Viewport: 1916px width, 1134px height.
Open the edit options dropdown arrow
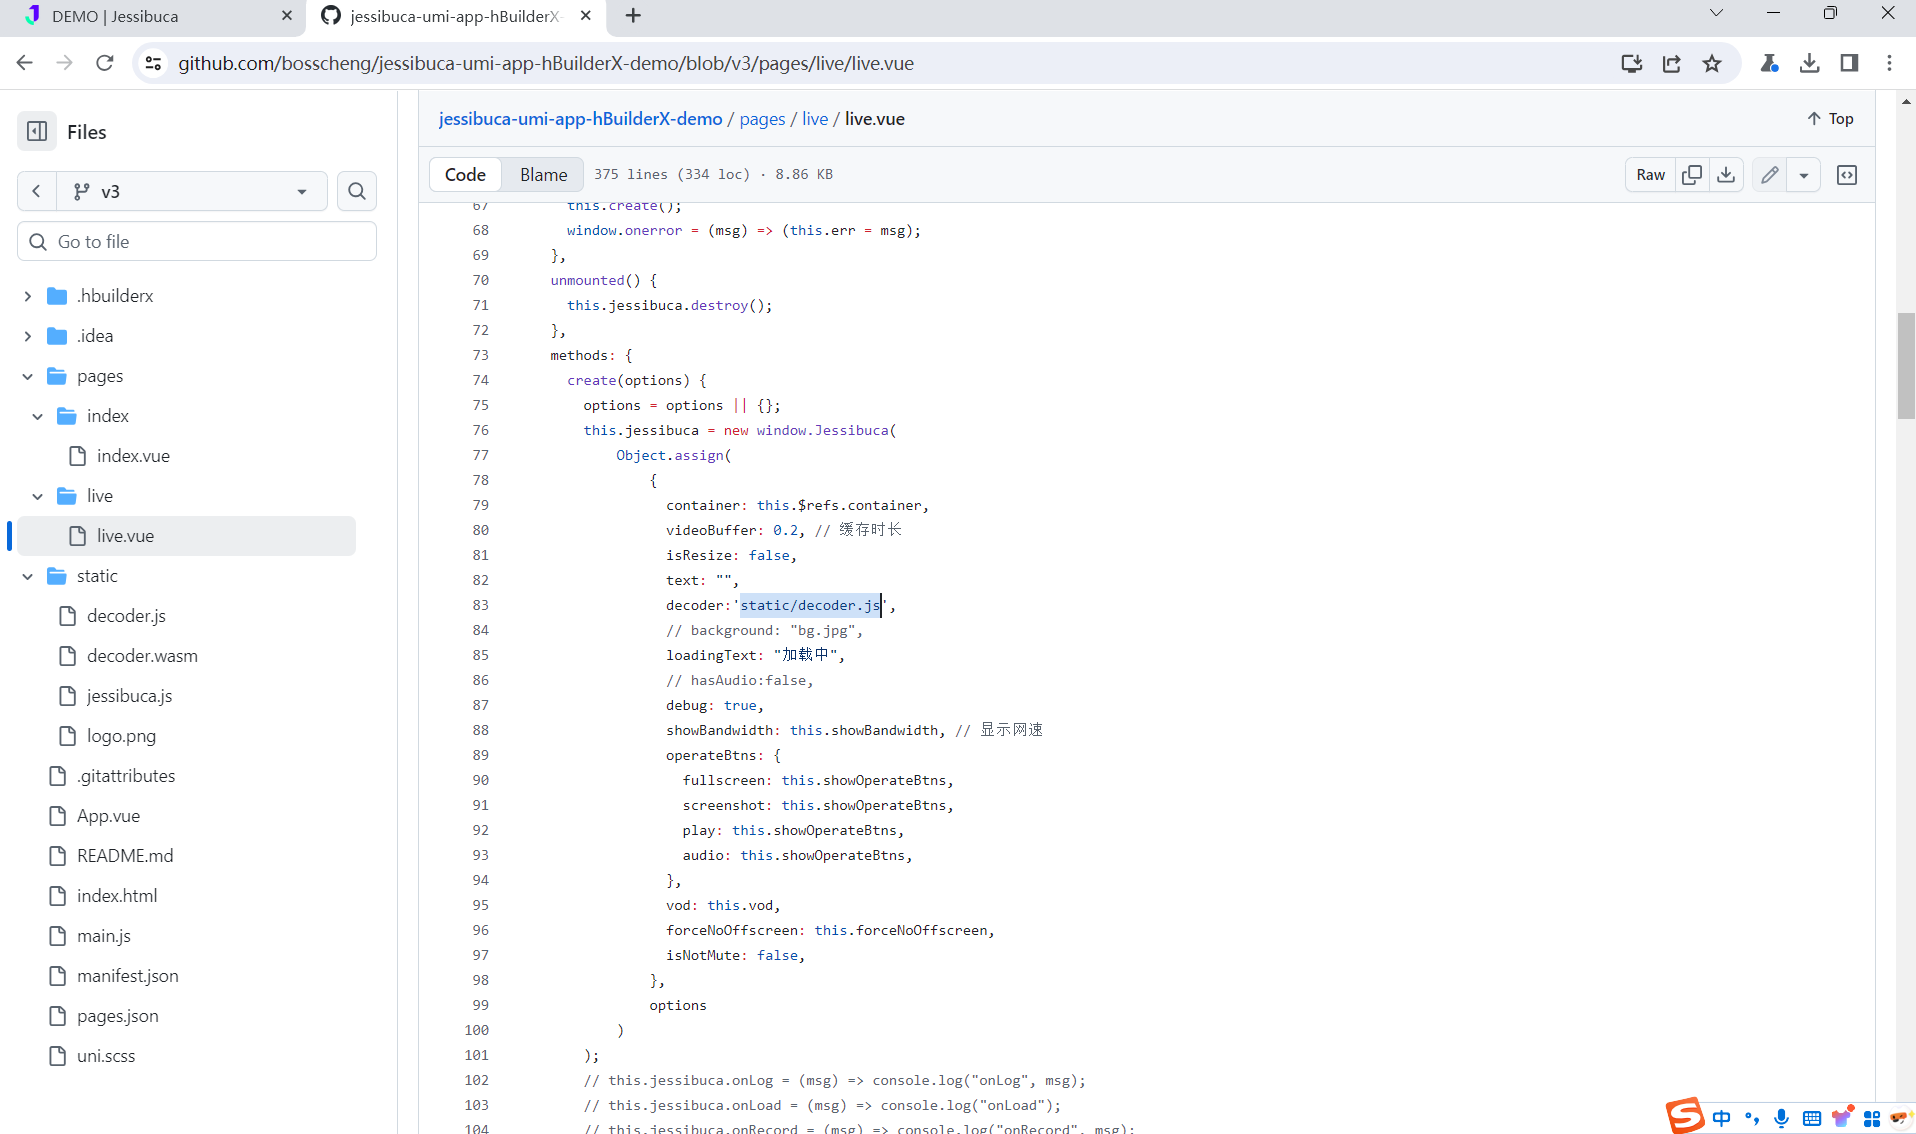point(1804,174)
